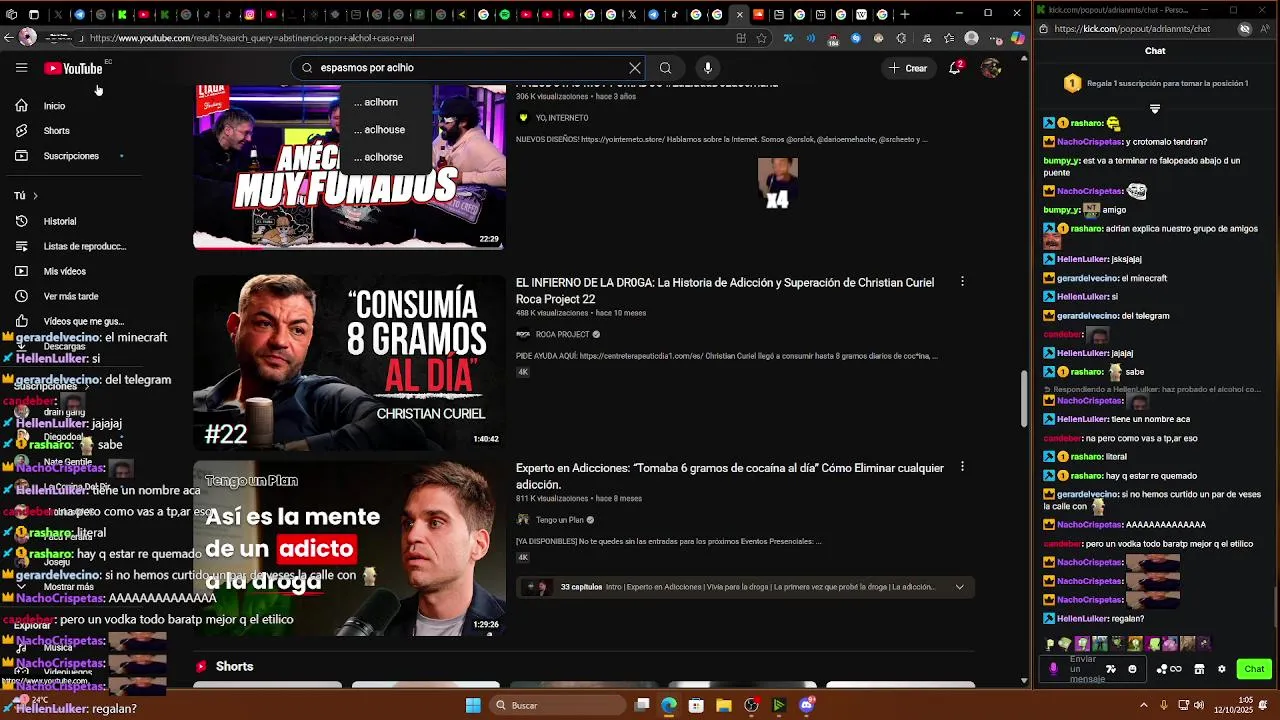1280x720 pixels.
Task: Open Kick chat settings gear
Action: 1221,669
